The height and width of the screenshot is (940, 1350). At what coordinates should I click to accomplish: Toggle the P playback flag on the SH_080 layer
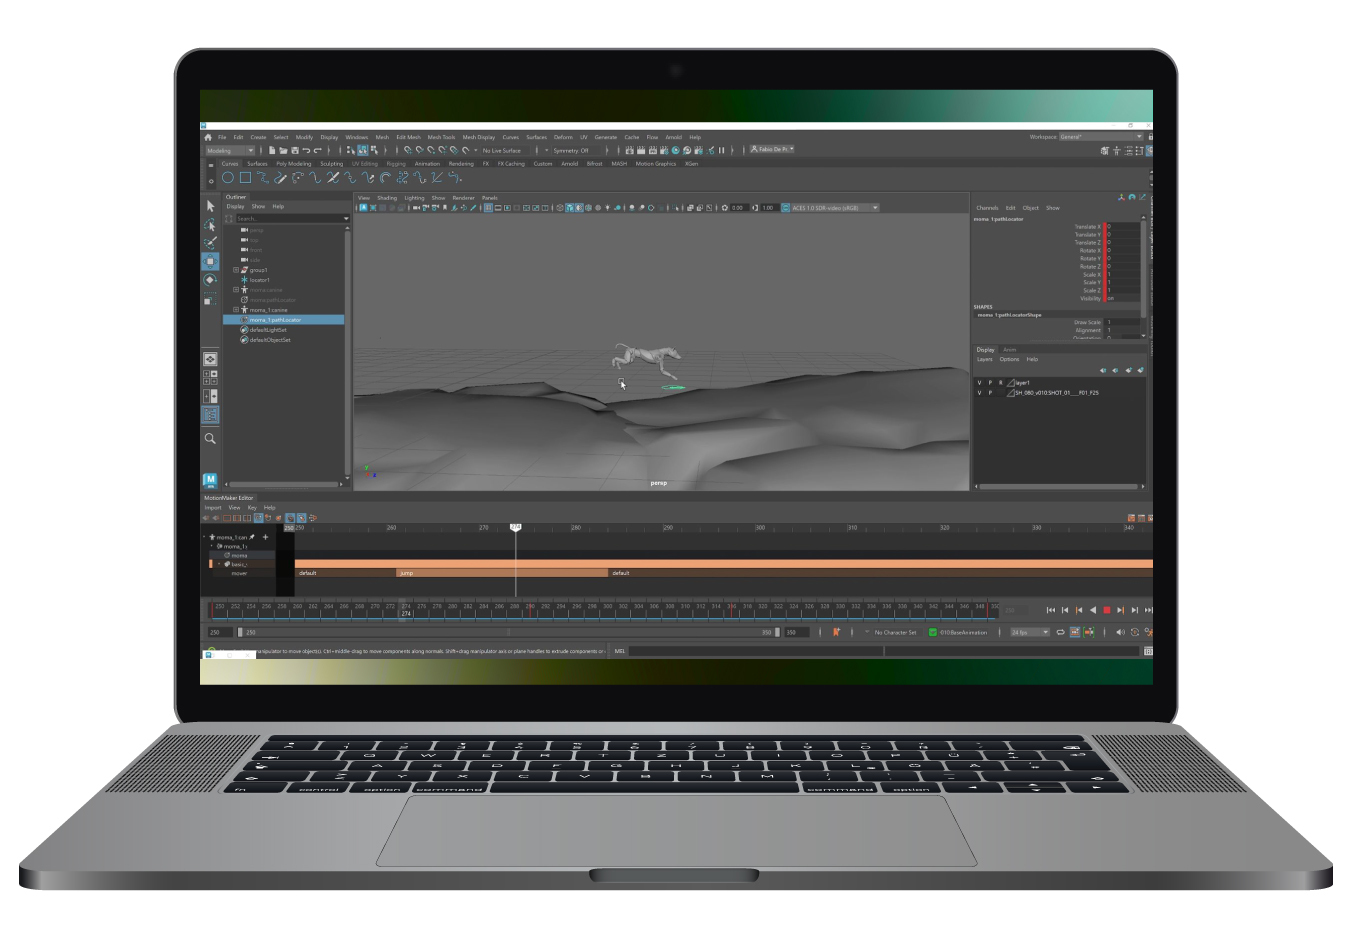pyautogui.click(x=990, y=392)
